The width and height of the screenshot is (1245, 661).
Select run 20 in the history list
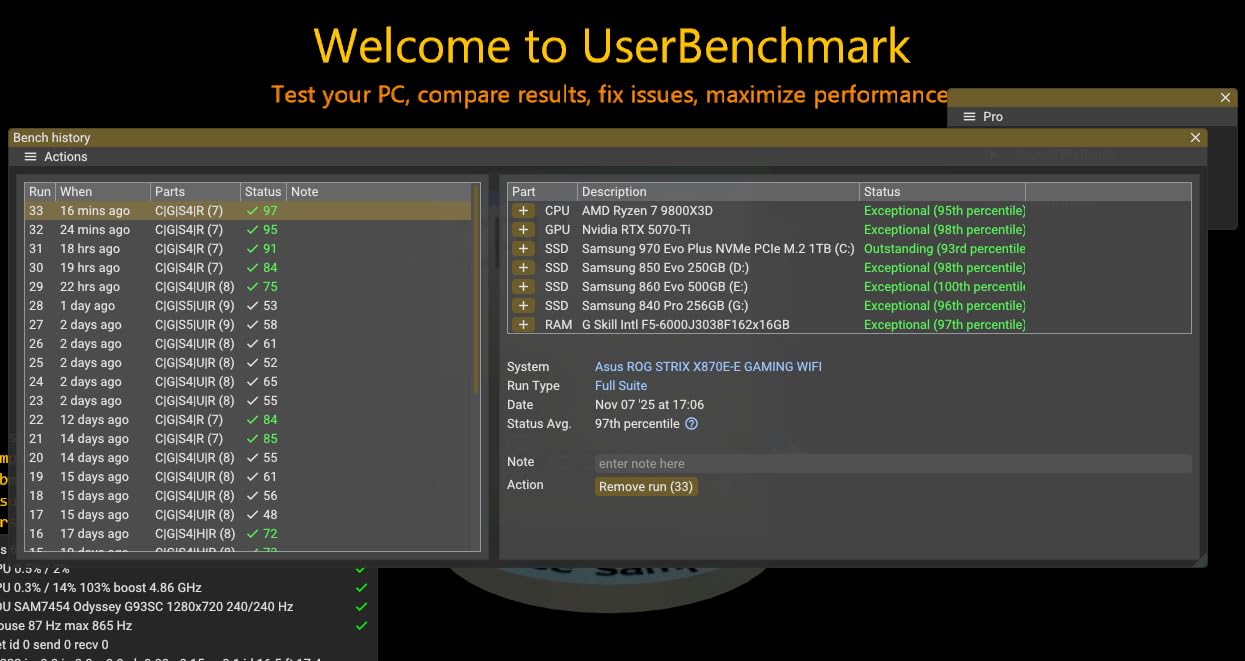247,458
